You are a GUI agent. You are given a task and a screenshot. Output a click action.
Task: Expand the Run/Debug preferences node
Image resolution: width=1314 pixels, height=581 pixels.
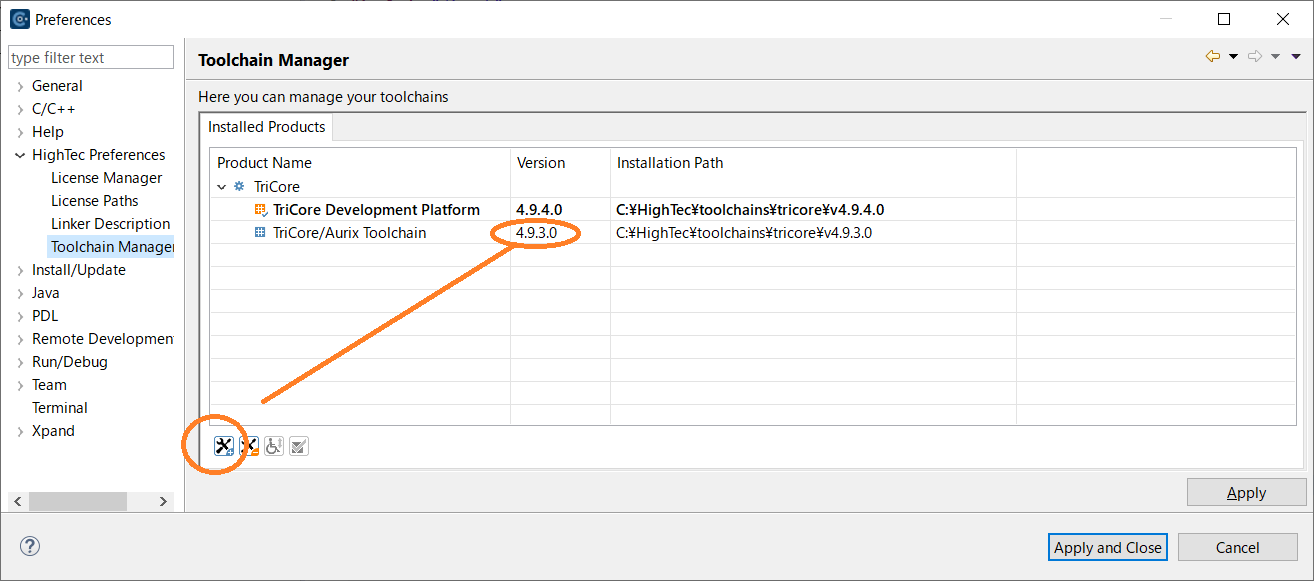pyautogui.click(x=20, y=362)
